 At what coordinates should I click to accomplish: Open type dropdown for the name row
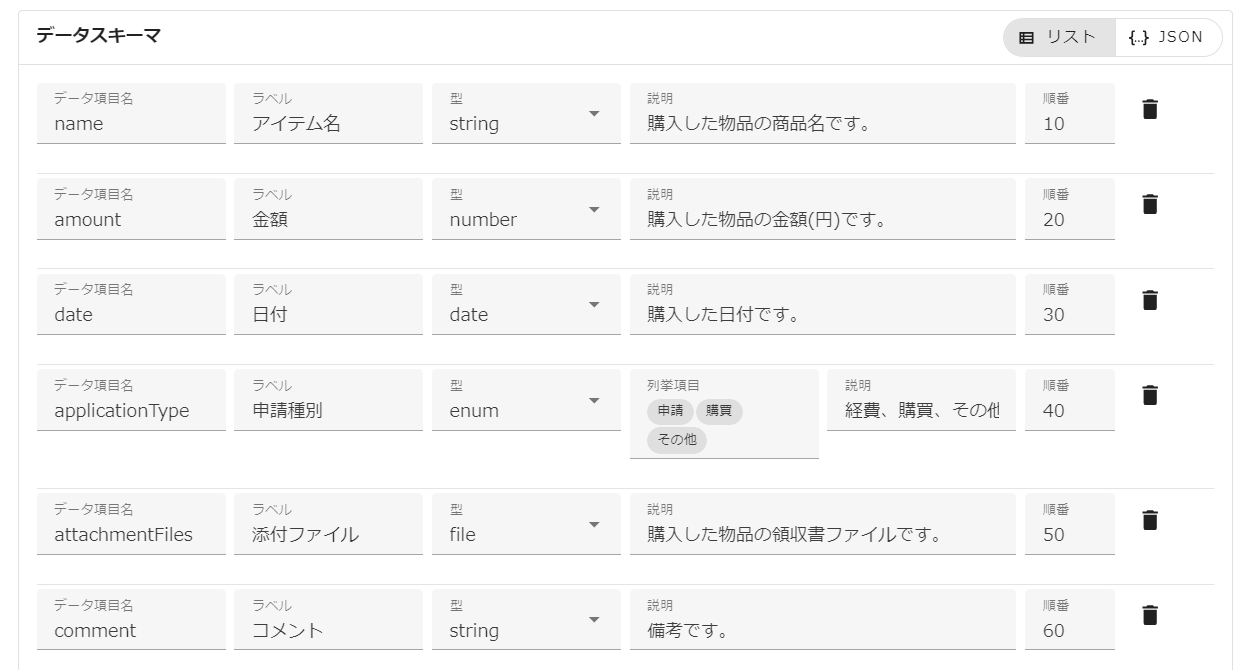[x=526, y=114]
